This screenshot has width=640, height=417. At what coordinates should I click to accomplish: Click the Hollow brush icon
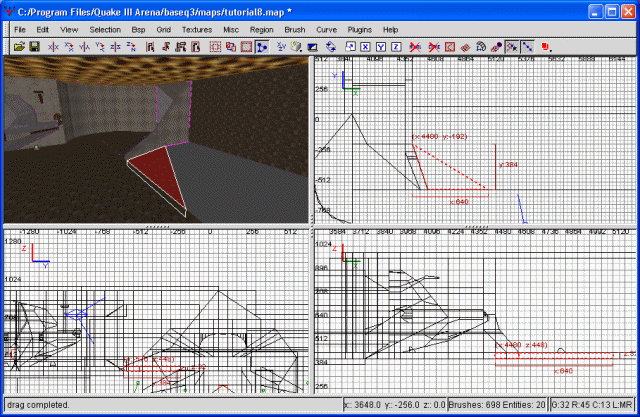click(246, 47)
